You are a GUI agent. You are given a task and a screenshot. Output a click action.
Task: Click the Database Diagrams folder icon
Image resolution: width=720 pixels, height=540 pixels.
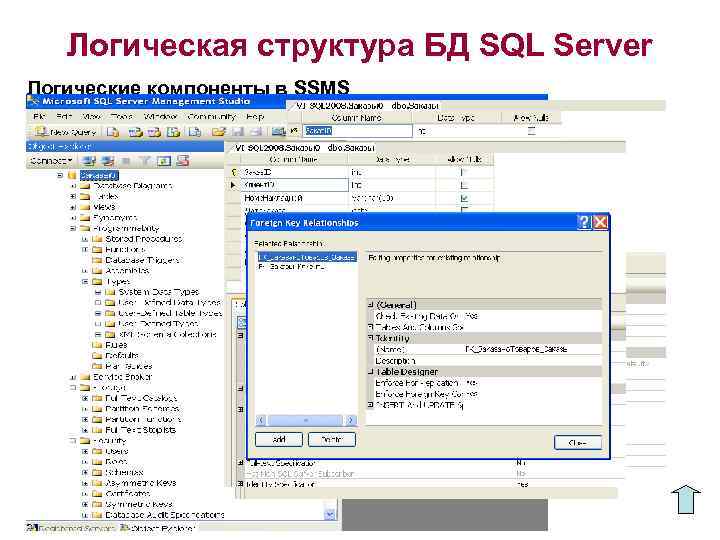[85, 186]
